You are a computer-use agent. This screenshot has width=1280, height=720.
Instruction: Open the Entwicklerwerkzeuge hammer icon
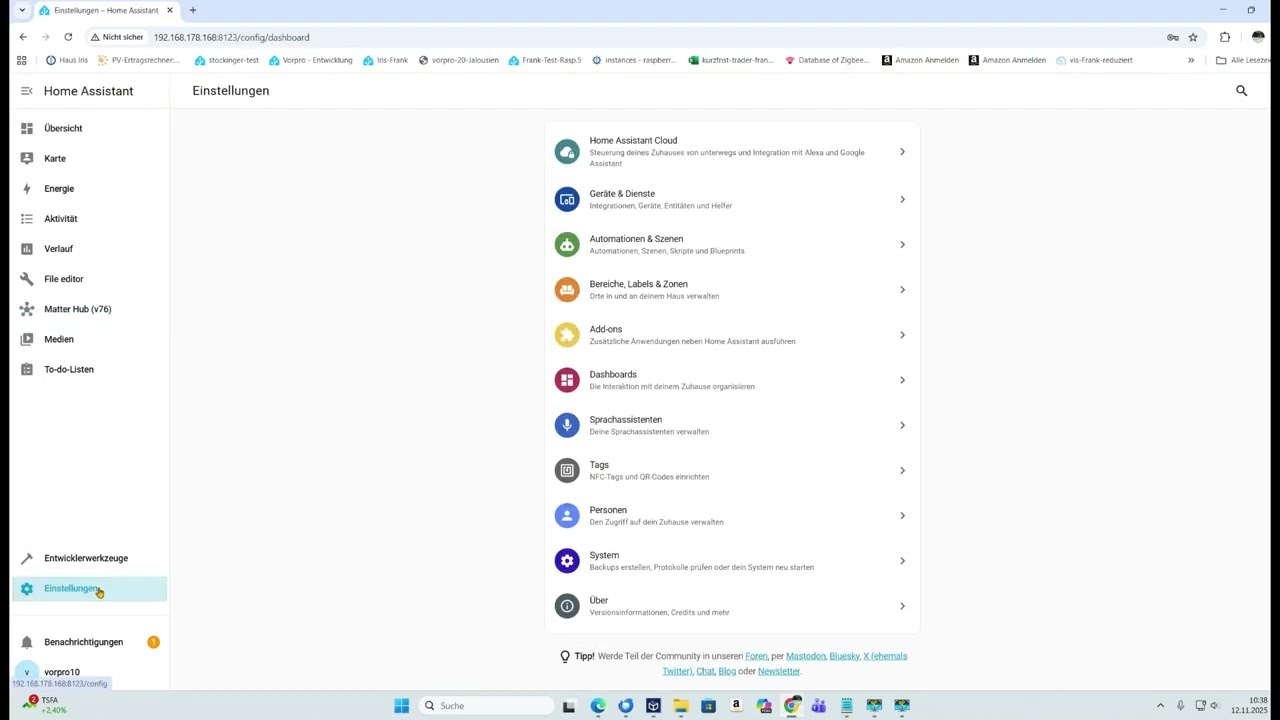point(27,558)
